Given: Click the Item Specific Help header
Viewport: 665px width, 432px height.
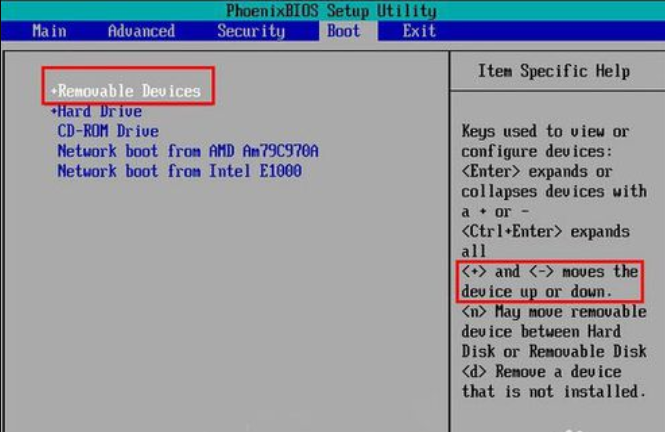Looking at the screenshot, I should point(553,71).
